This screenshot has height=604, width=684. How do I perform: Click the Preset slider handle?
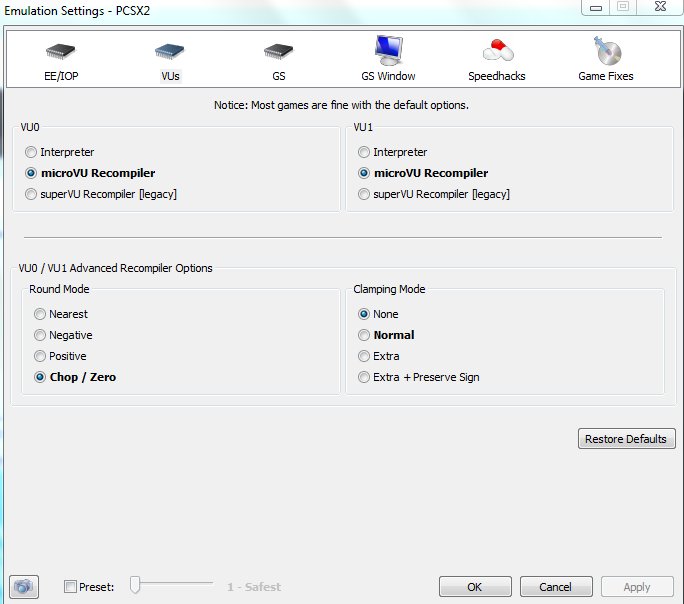(135, 585)
